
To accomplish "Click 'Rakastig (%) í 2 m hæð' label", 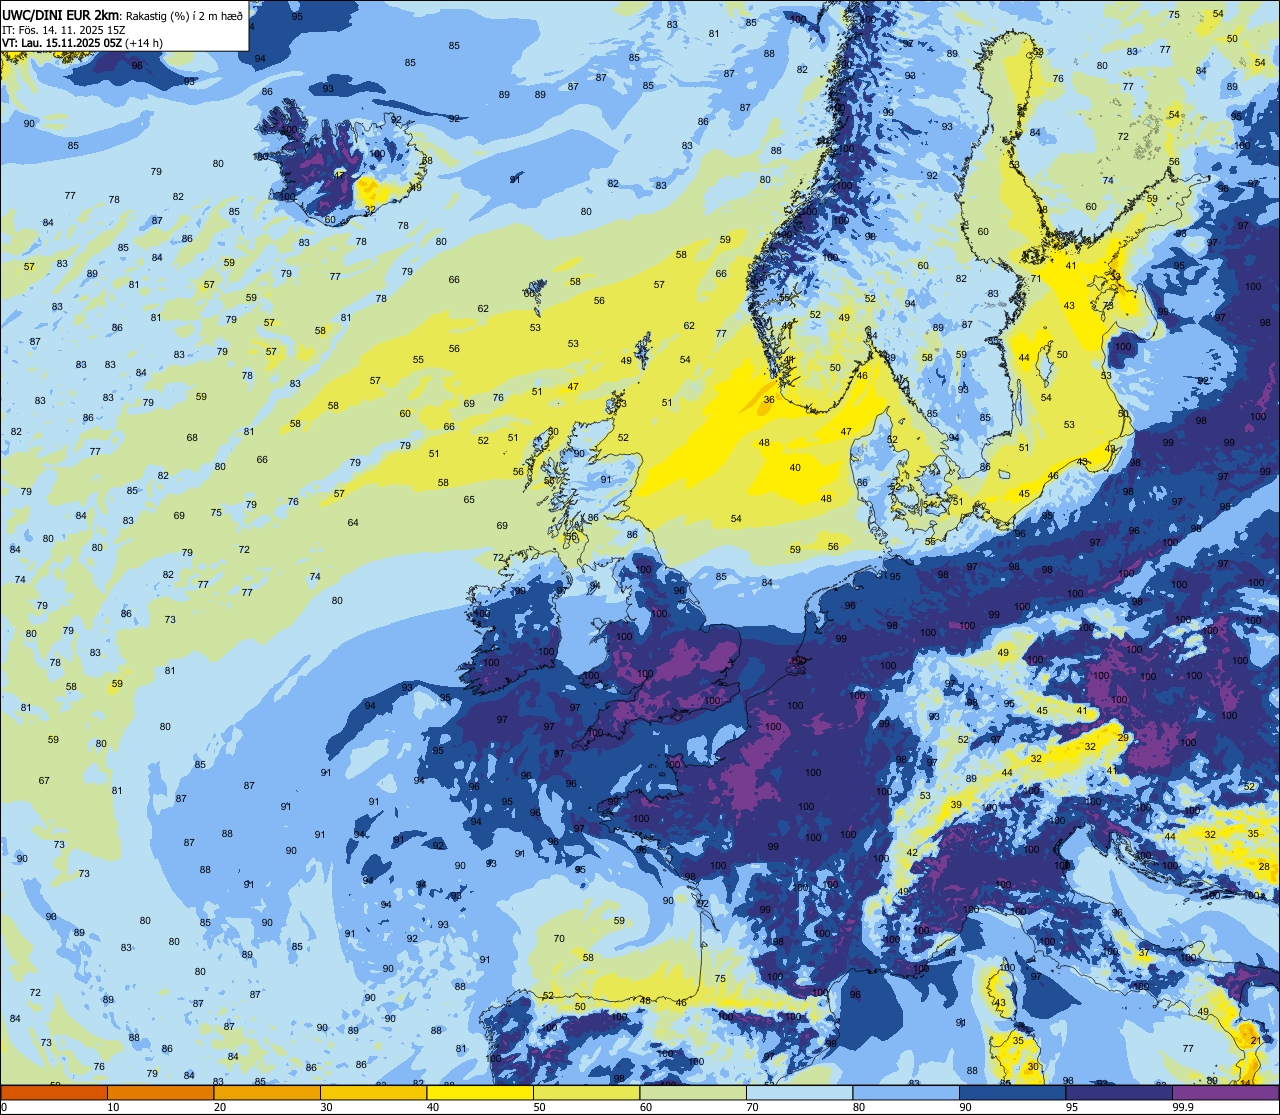I will pyautogui.click(x=183, y=16).
